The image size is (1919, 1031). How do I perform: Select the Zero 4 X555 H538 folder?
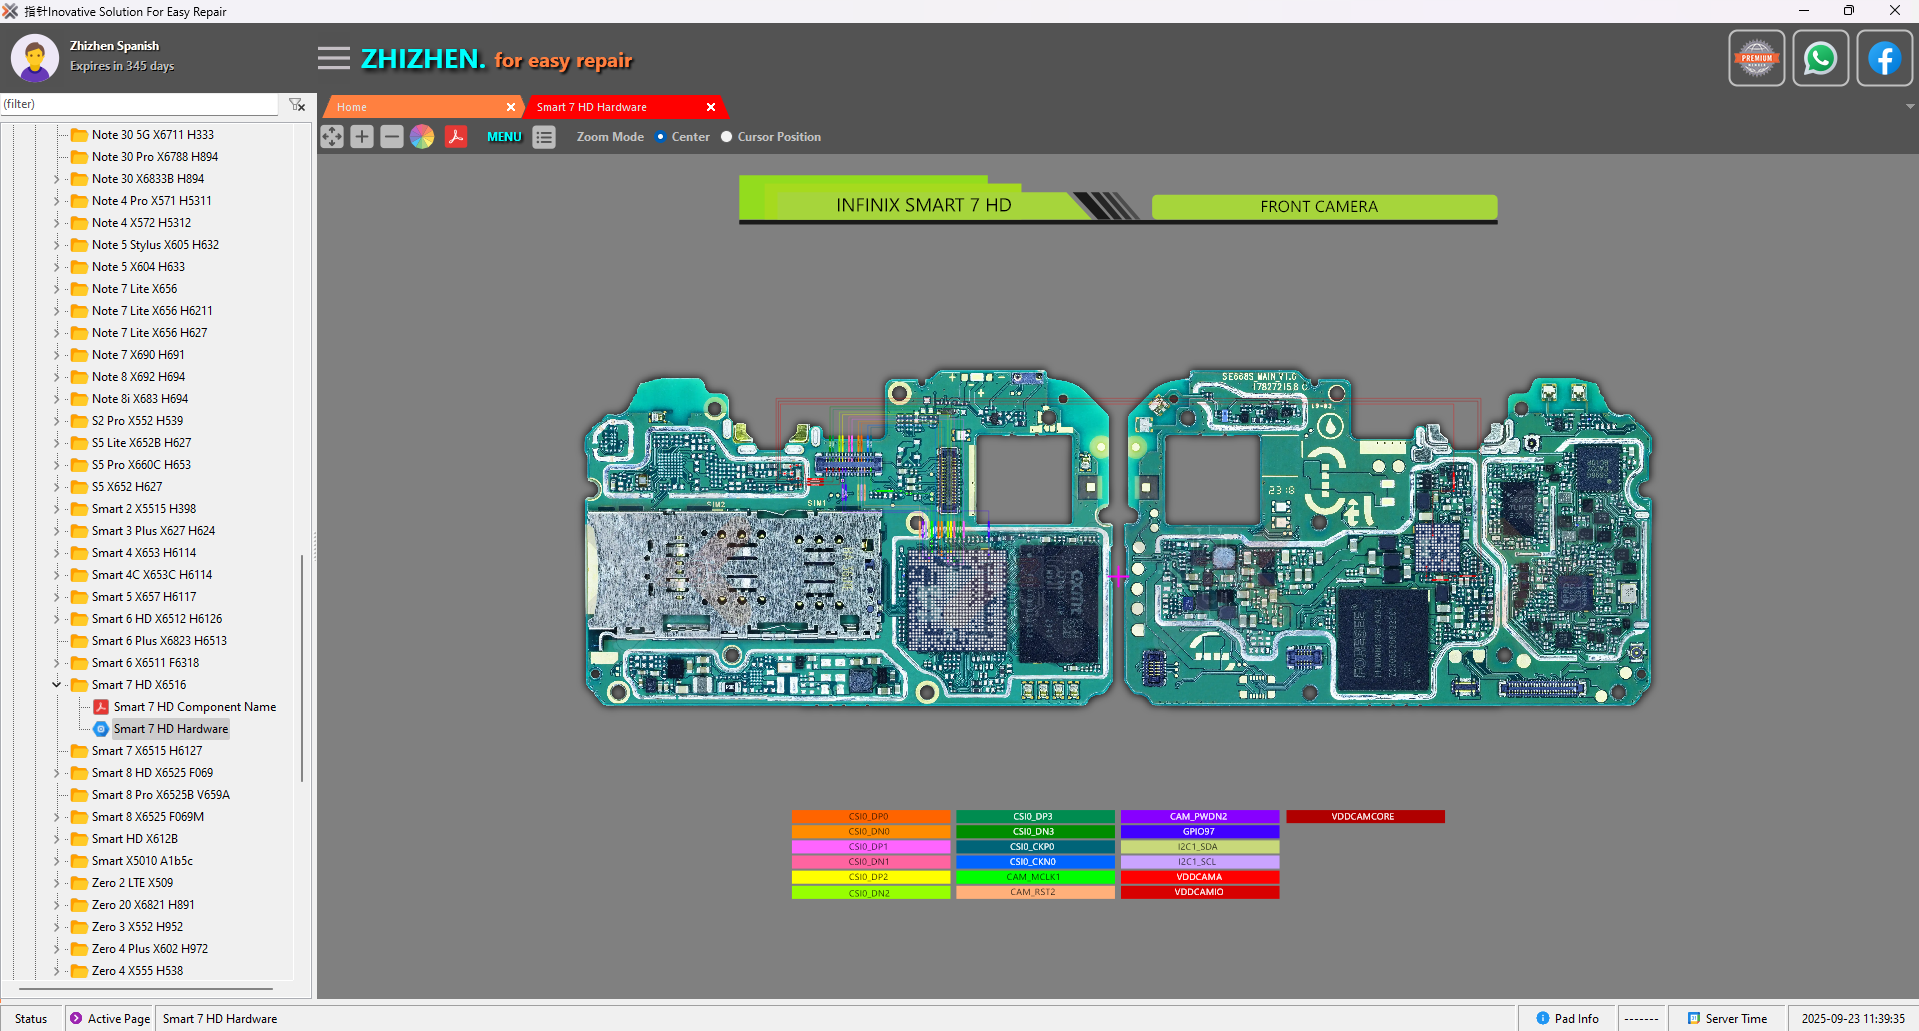(137, 971)
